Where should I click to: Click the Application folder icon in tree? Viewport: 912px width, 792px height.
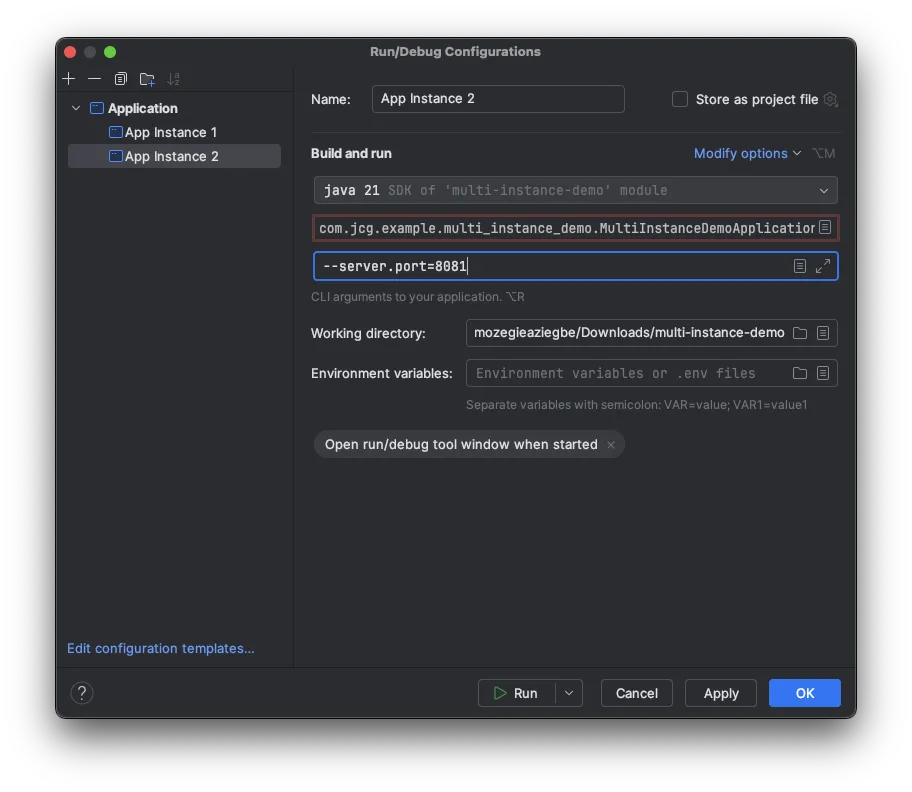click(97, 108)
